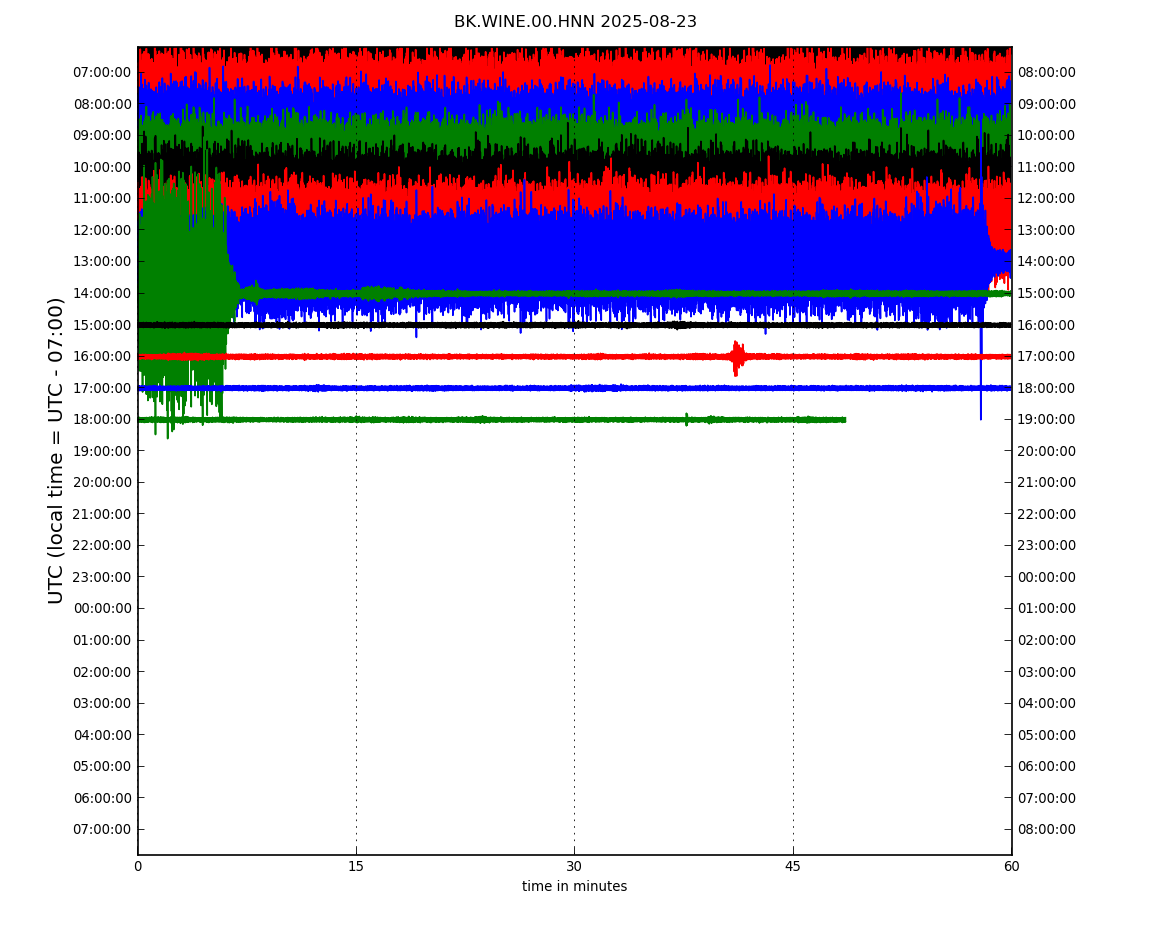Image resolution: width=1150 pixels, height=950 pixels.
Task: Click 16:00:00 on the right local-time axis
Action: click(1047, 325)
